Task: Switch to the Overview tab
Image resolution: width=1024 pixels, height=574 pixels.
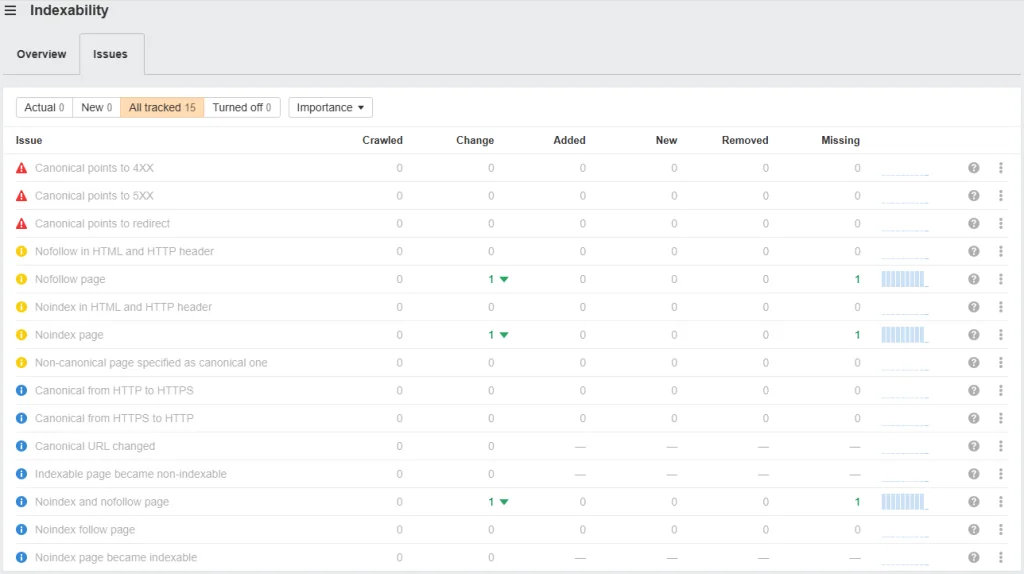Action: pyautogui.click(x=41, y=54)
